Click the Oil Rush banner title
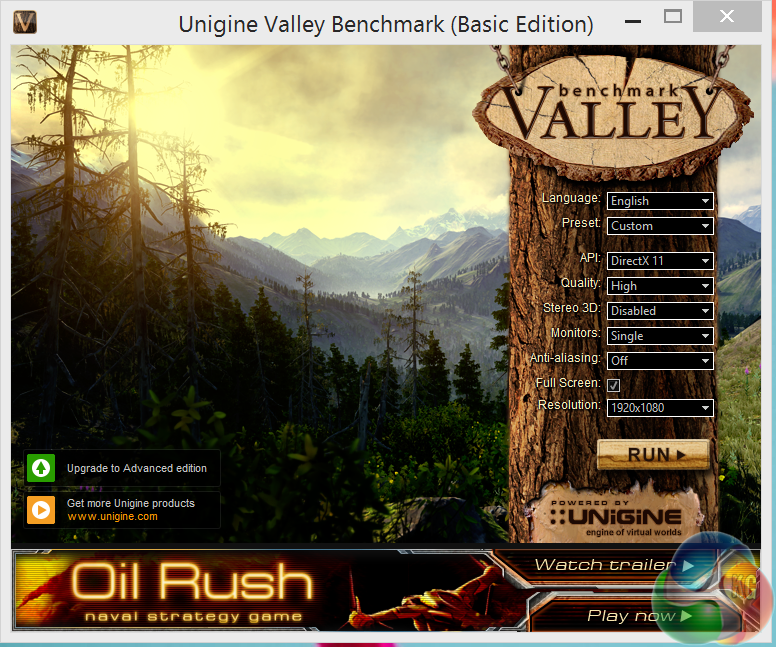 coord(193,581)
